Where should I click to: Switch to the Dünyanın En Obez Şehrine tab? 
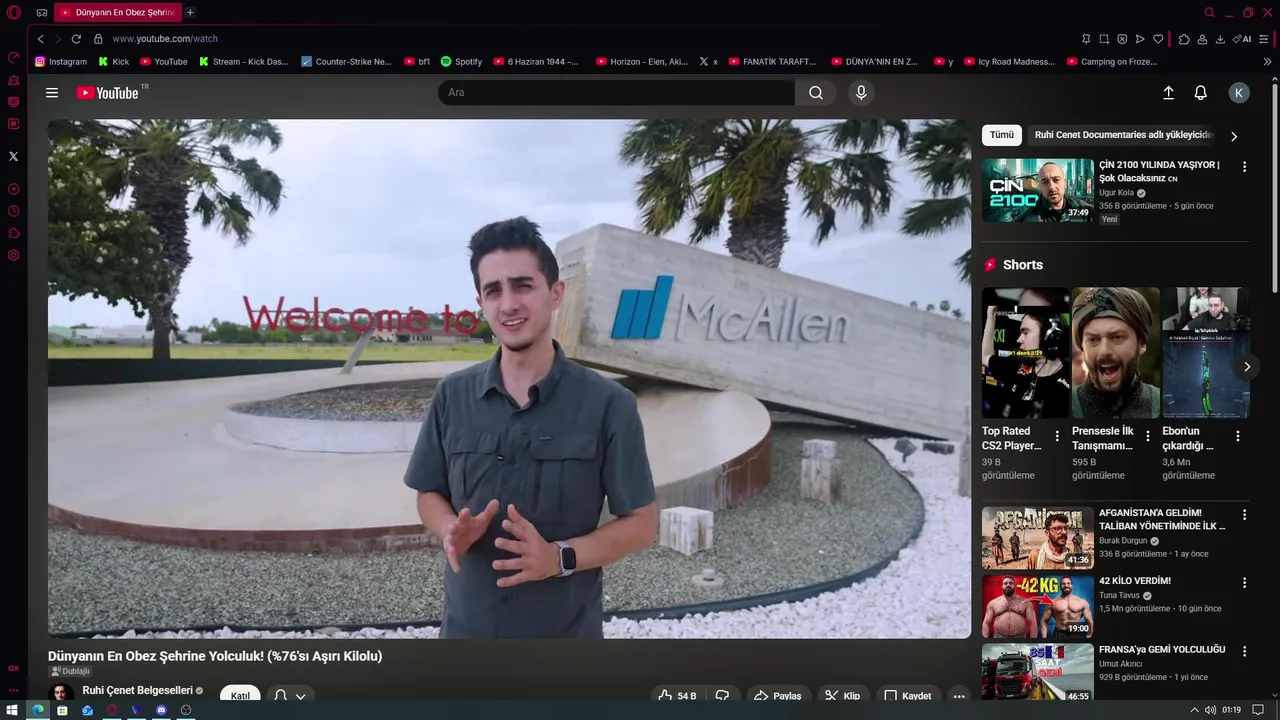click(117, 13)
